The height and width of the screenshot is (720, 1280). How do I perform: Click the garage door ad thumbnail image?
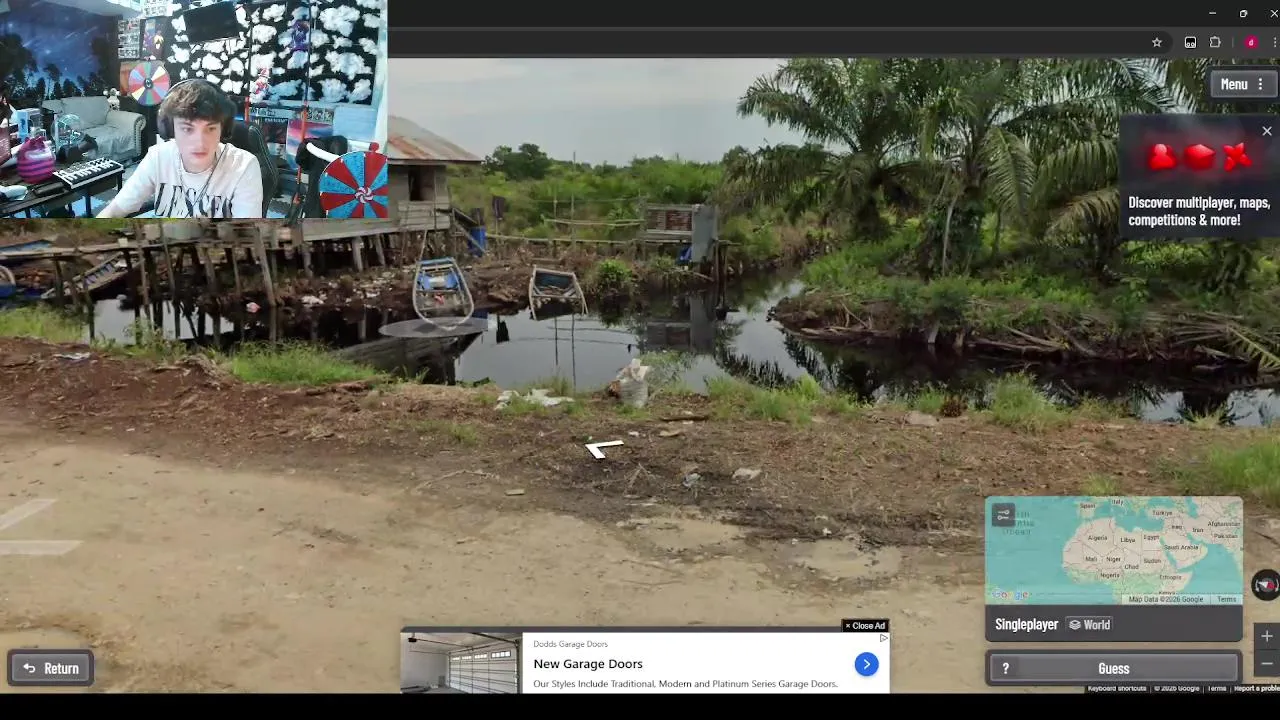(460, 664)
